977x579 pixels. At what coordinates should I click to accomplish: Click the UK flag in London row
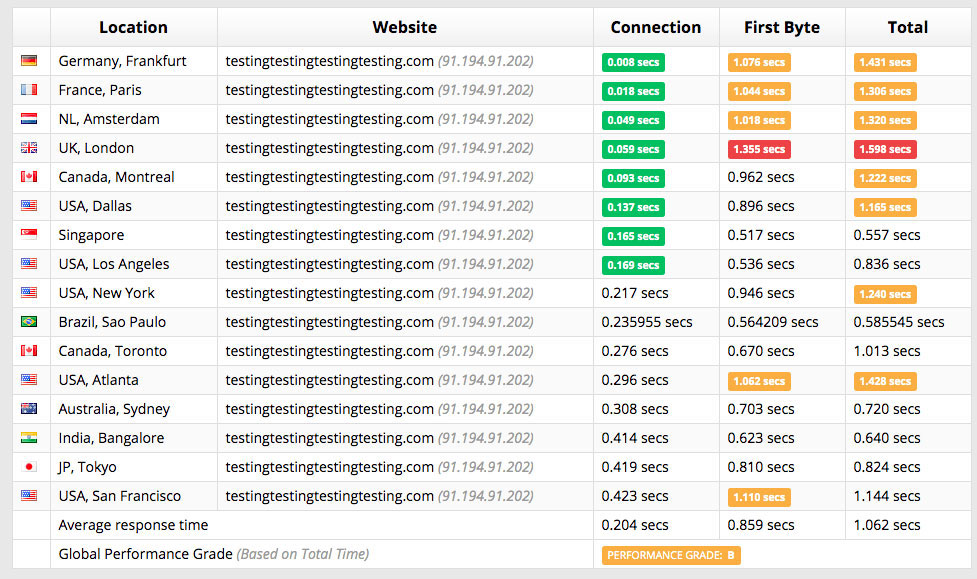point(29,148)
